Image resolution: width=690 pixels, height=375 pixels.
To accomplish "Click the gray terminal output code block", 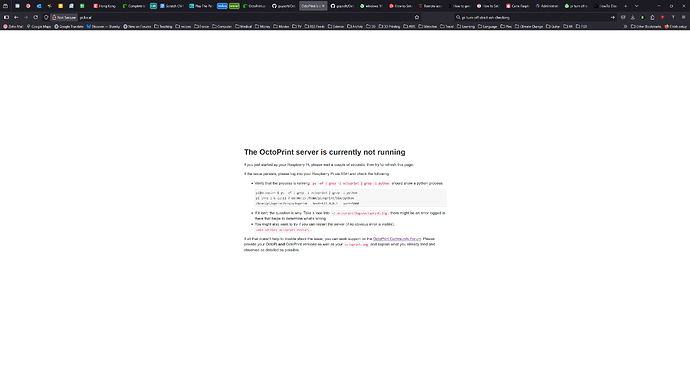I will click(350, 198).
